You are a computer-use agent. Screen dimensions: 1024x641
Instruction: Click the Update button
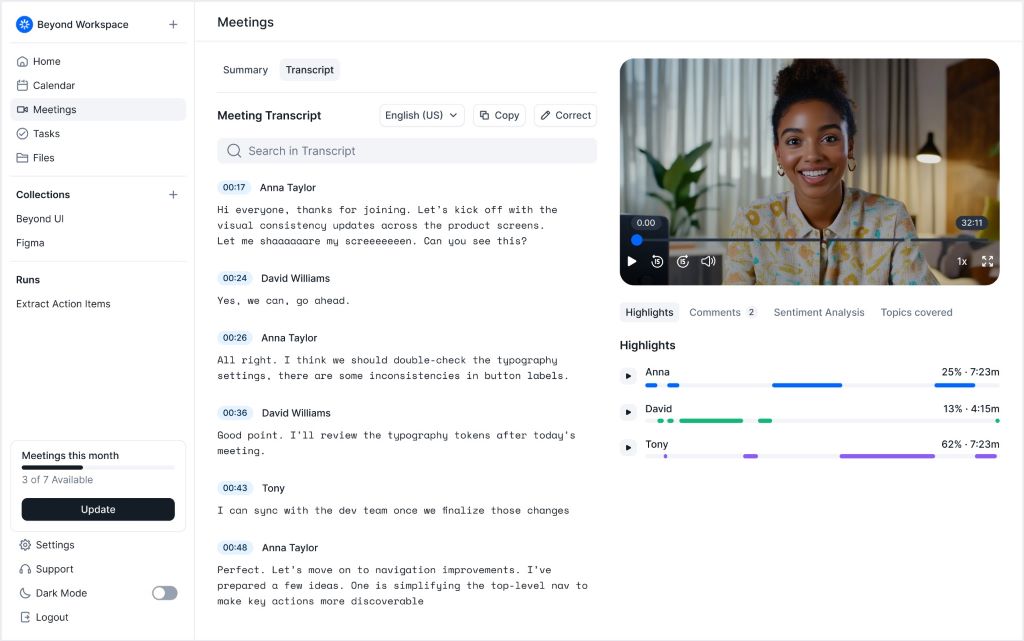[x=98, y=509]
